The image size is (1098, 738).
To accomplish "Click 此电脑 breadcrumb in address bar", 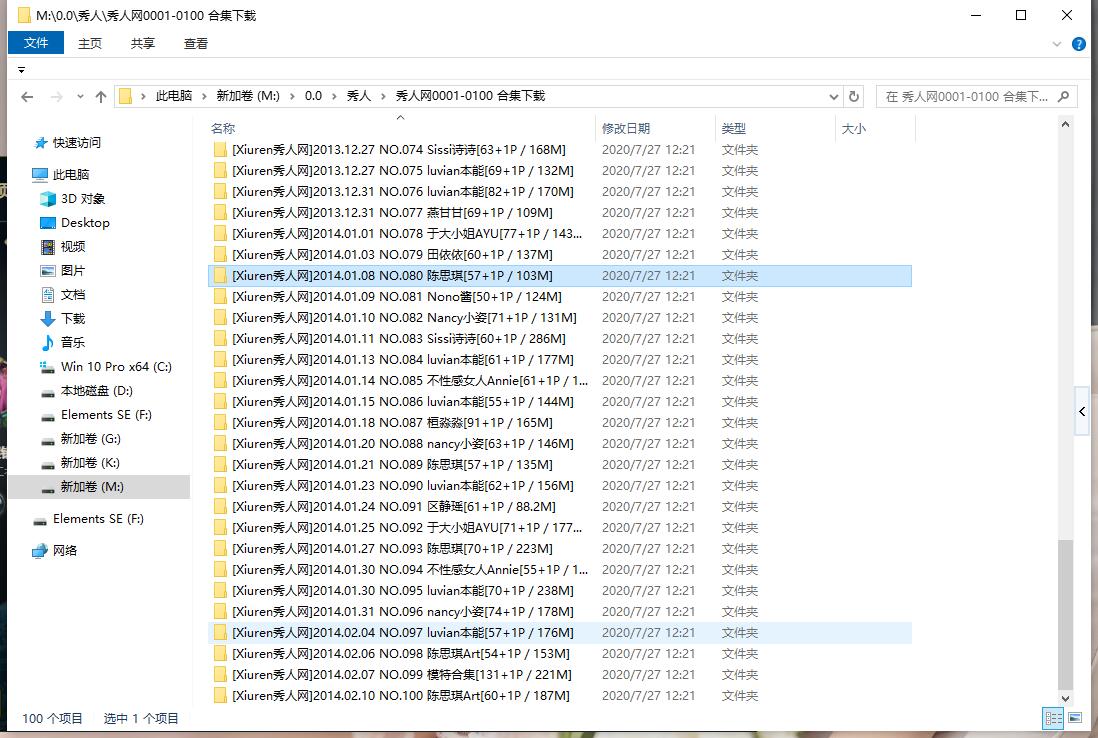I will pos(174,96).
